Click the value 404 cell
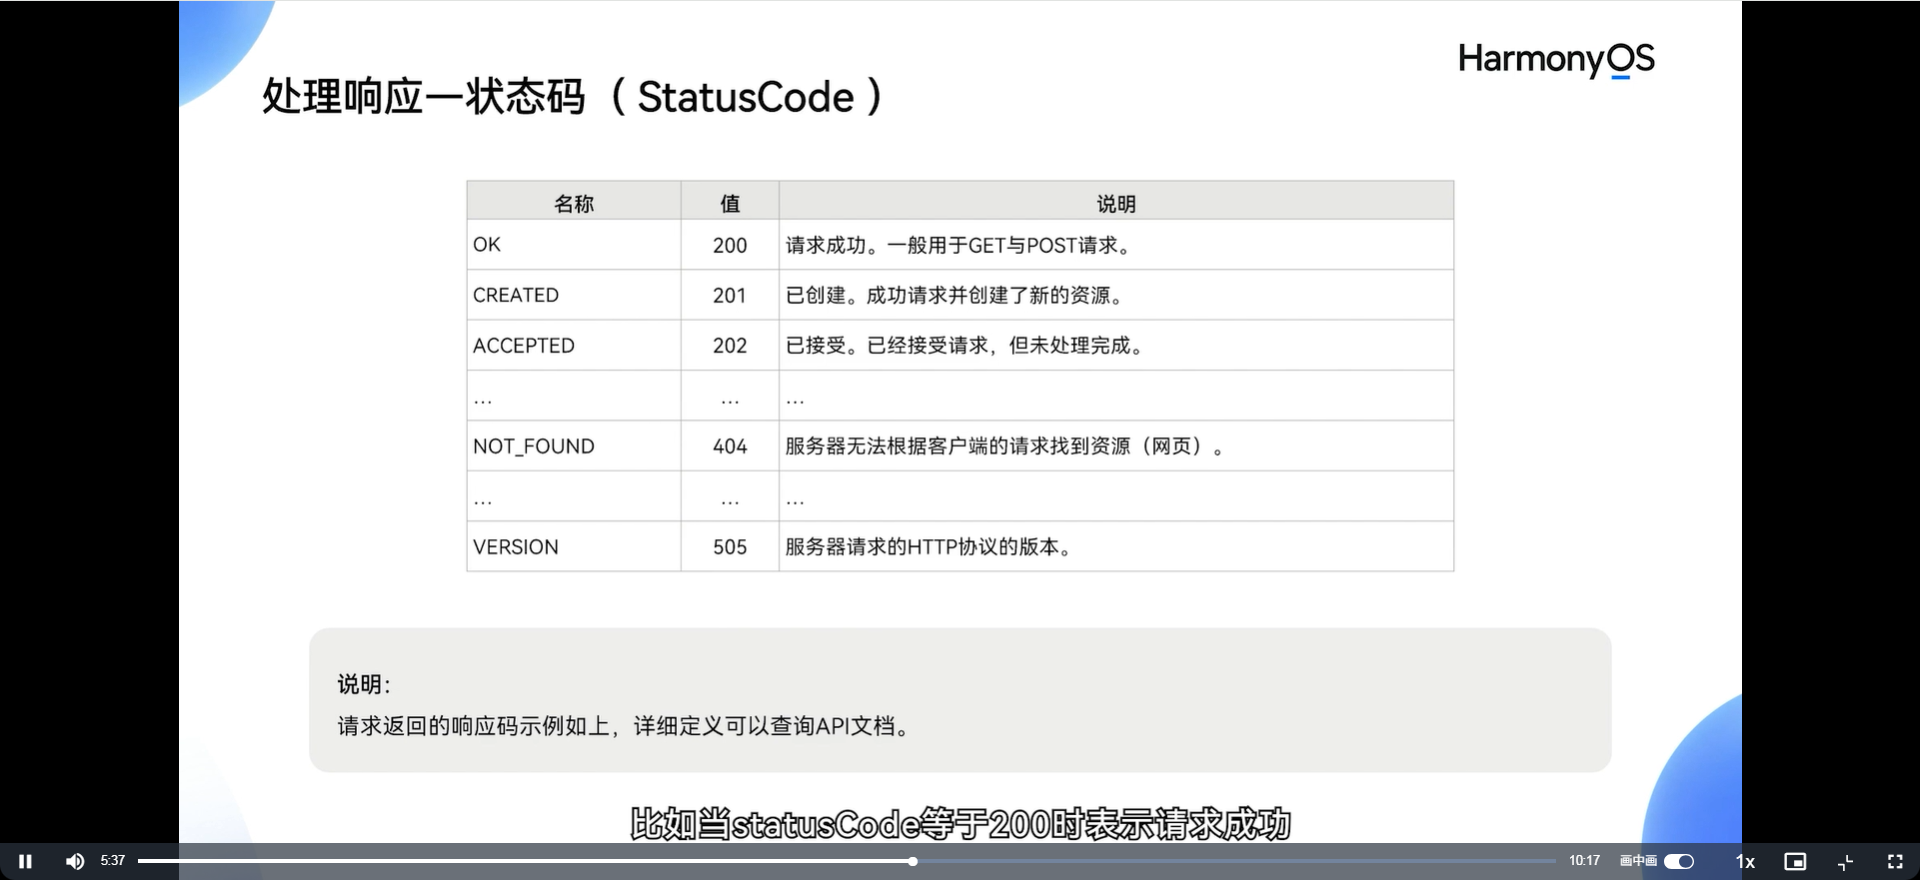 point(730,446)
